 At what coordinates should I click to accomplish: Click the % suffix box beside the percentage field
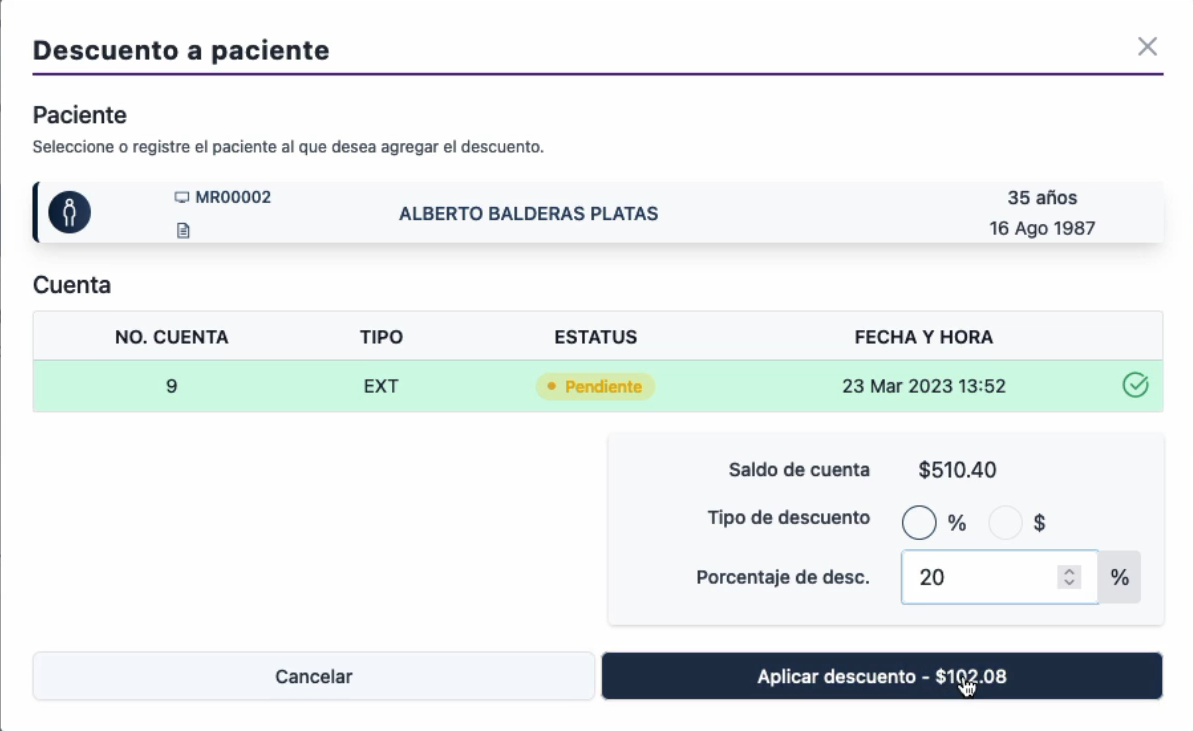coord(1119,577)
